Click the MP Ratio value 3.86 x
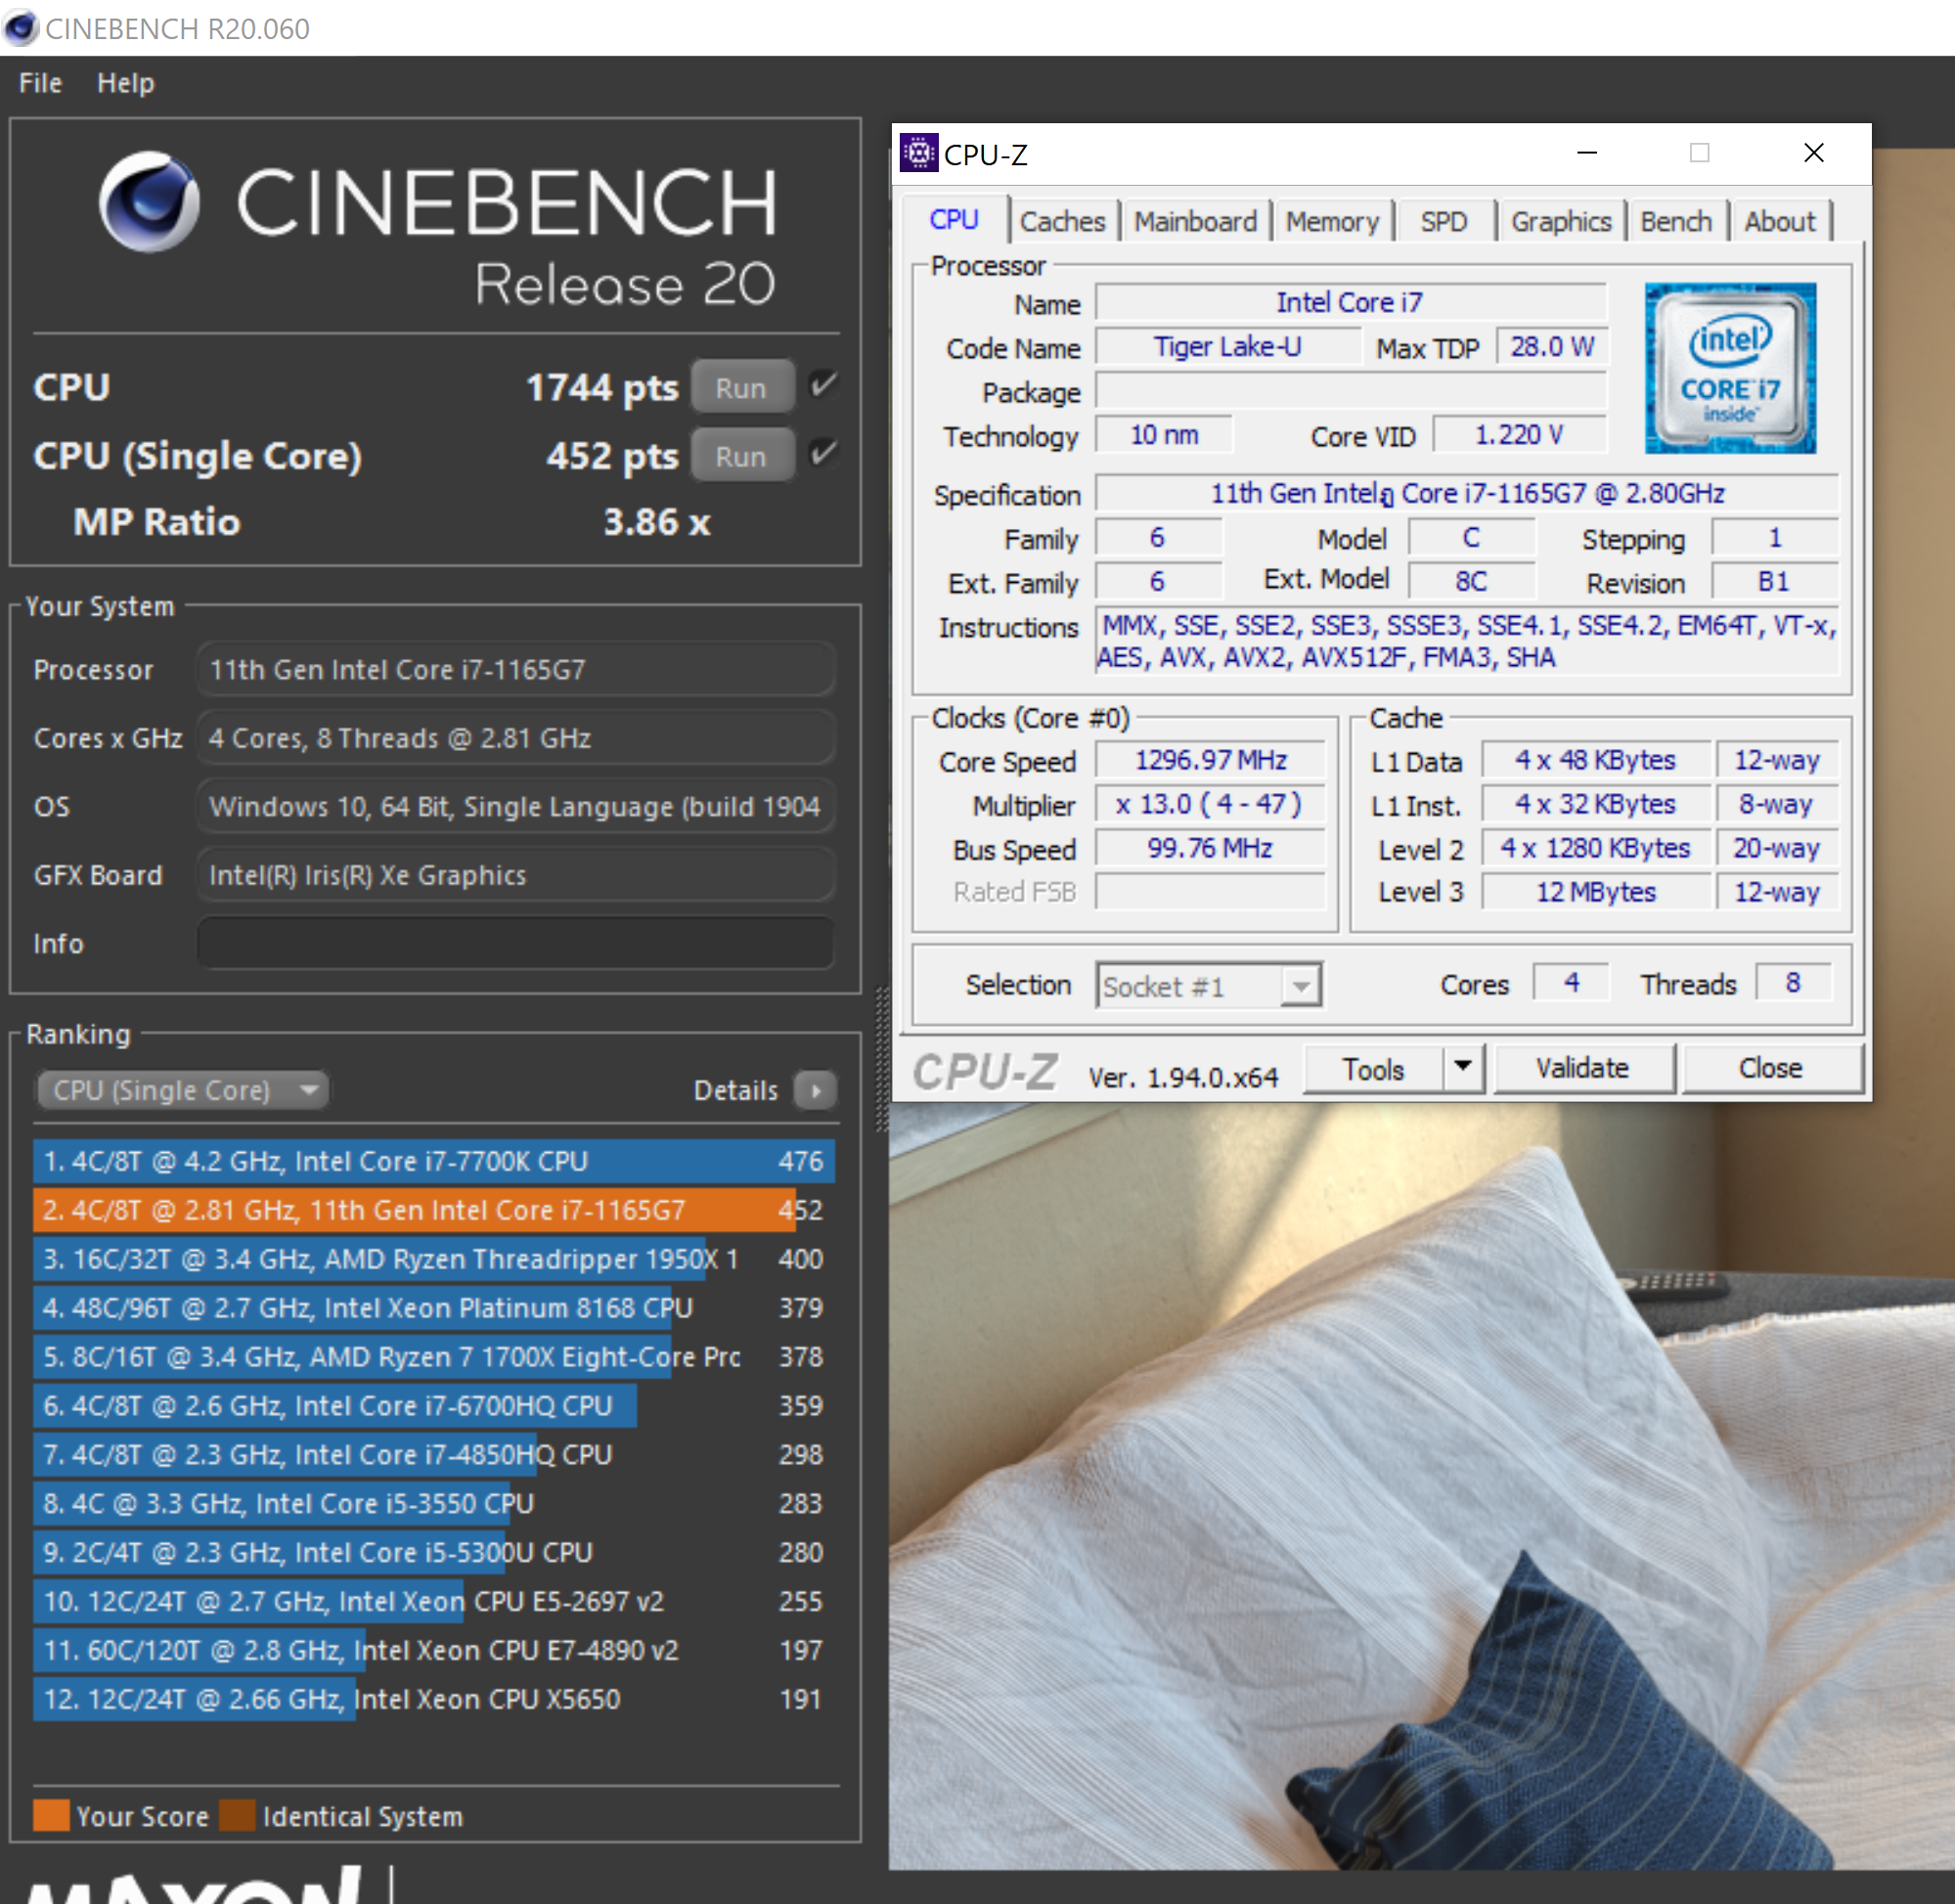 pyautogui.click(x=657, y=522)
